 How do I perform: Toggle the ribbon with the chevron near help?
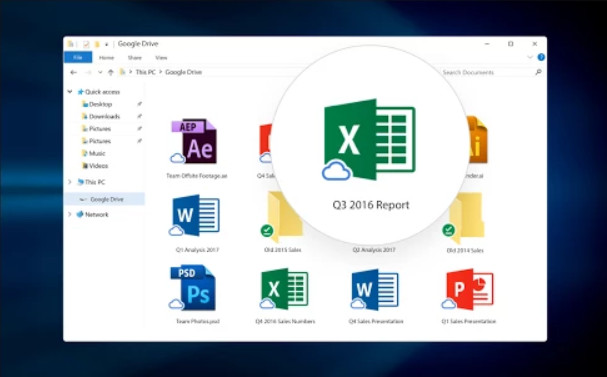coord(530,57)
